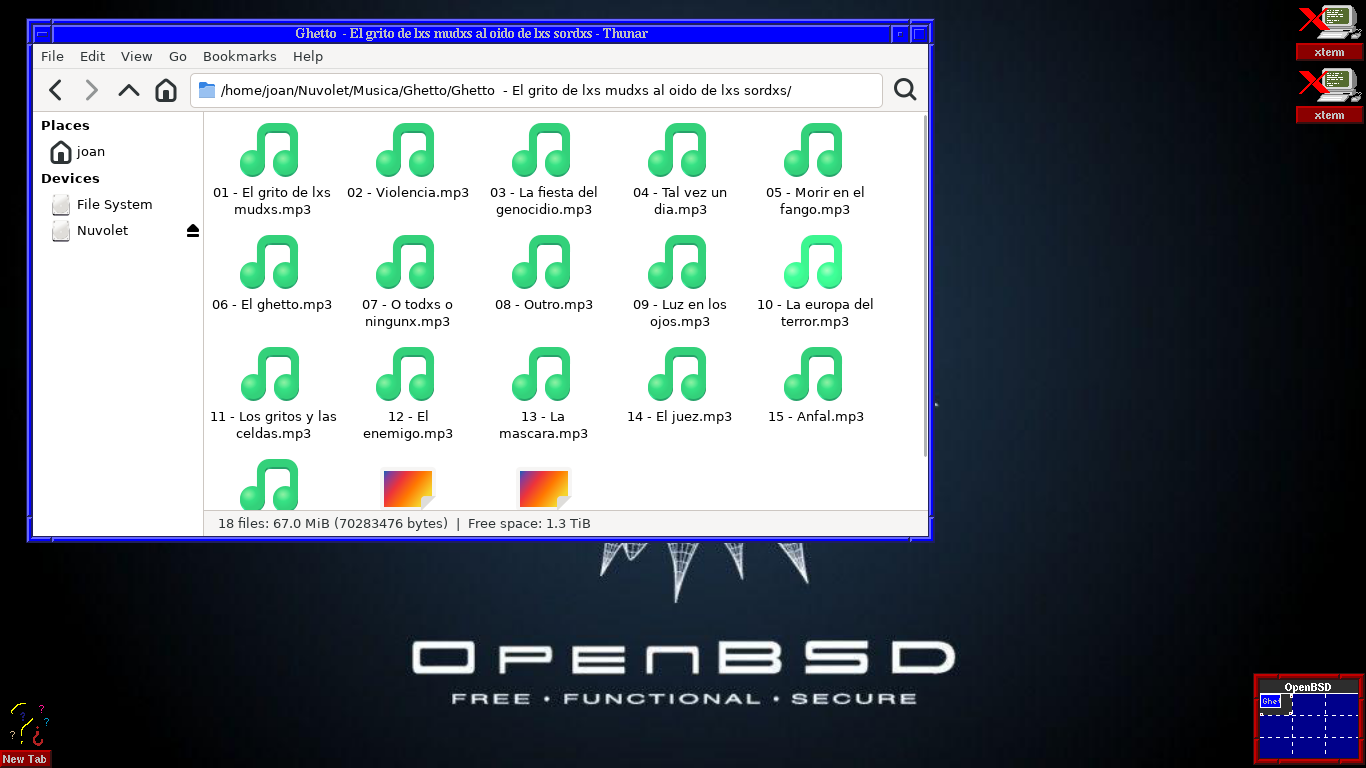The image size is (1366, 768).
Task: Select 07 - O todxs o ningunx.mp3 icon
Action: click(406, 262)
